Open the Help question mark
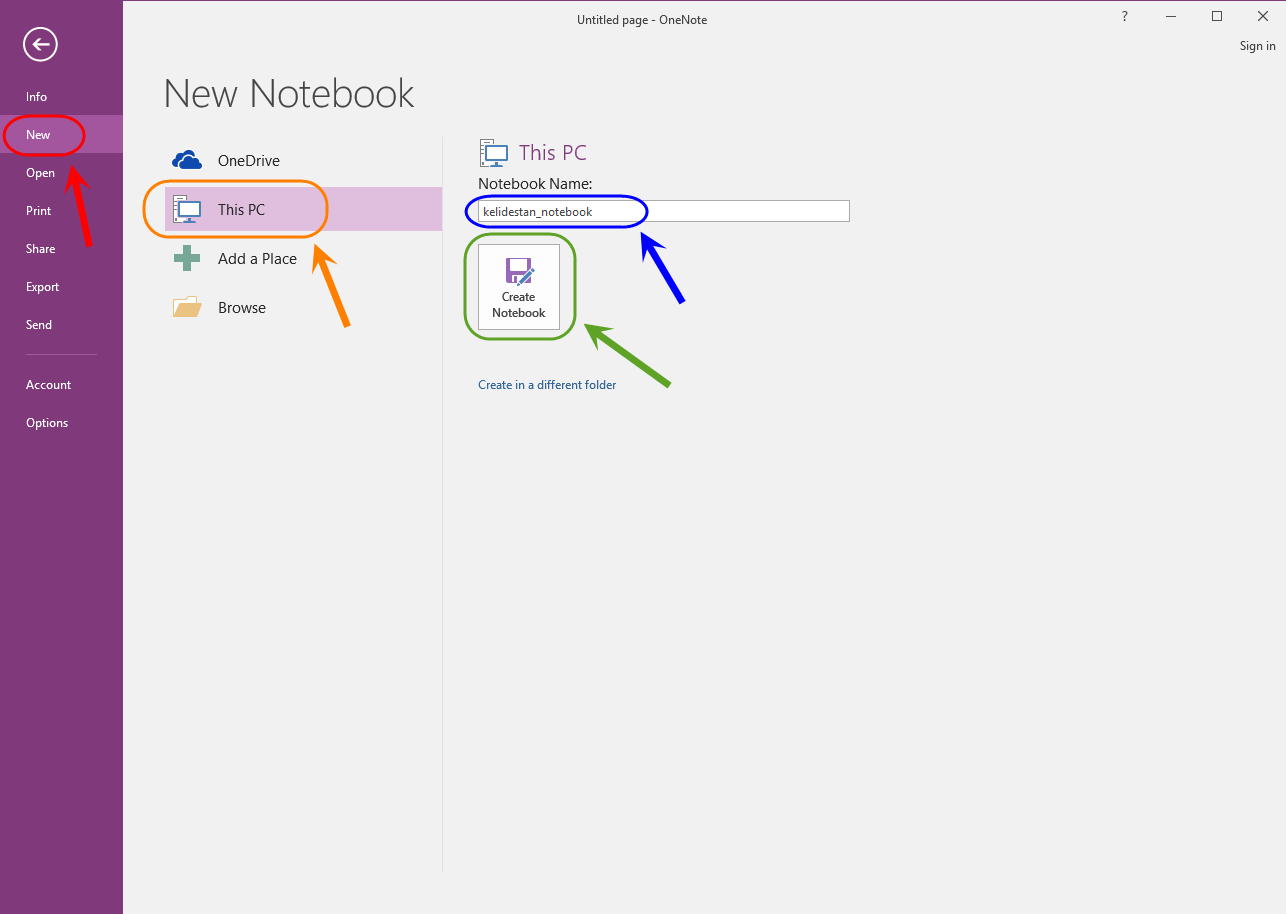 (x=1125, y=17)
